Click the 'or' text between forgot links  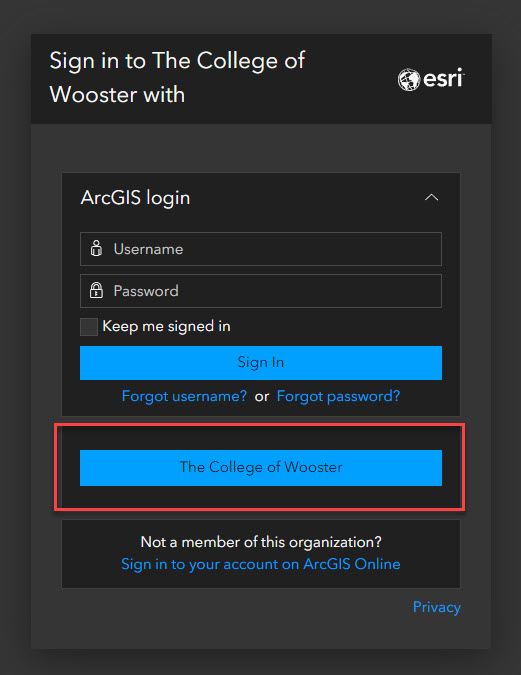[x=262, y=397]
